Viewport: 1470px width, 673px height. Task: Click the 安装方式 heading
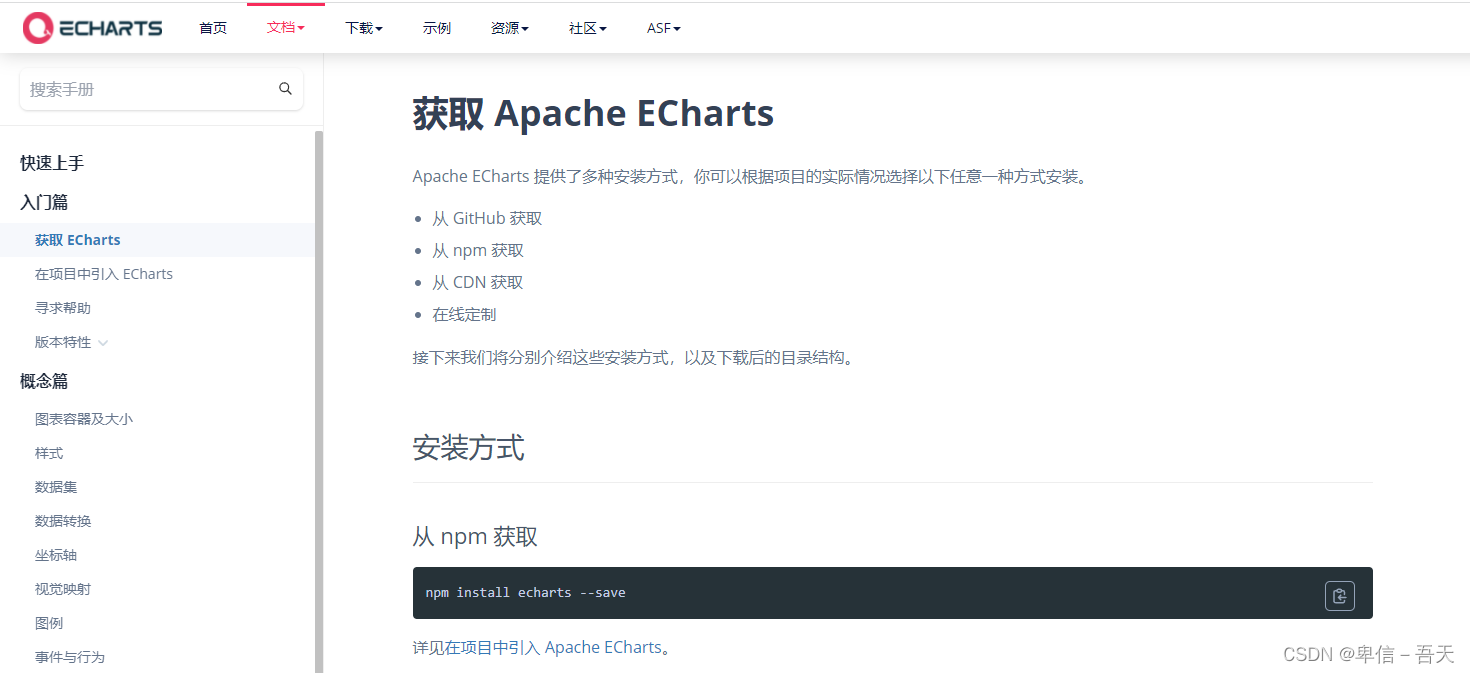[x=468, y=447]
